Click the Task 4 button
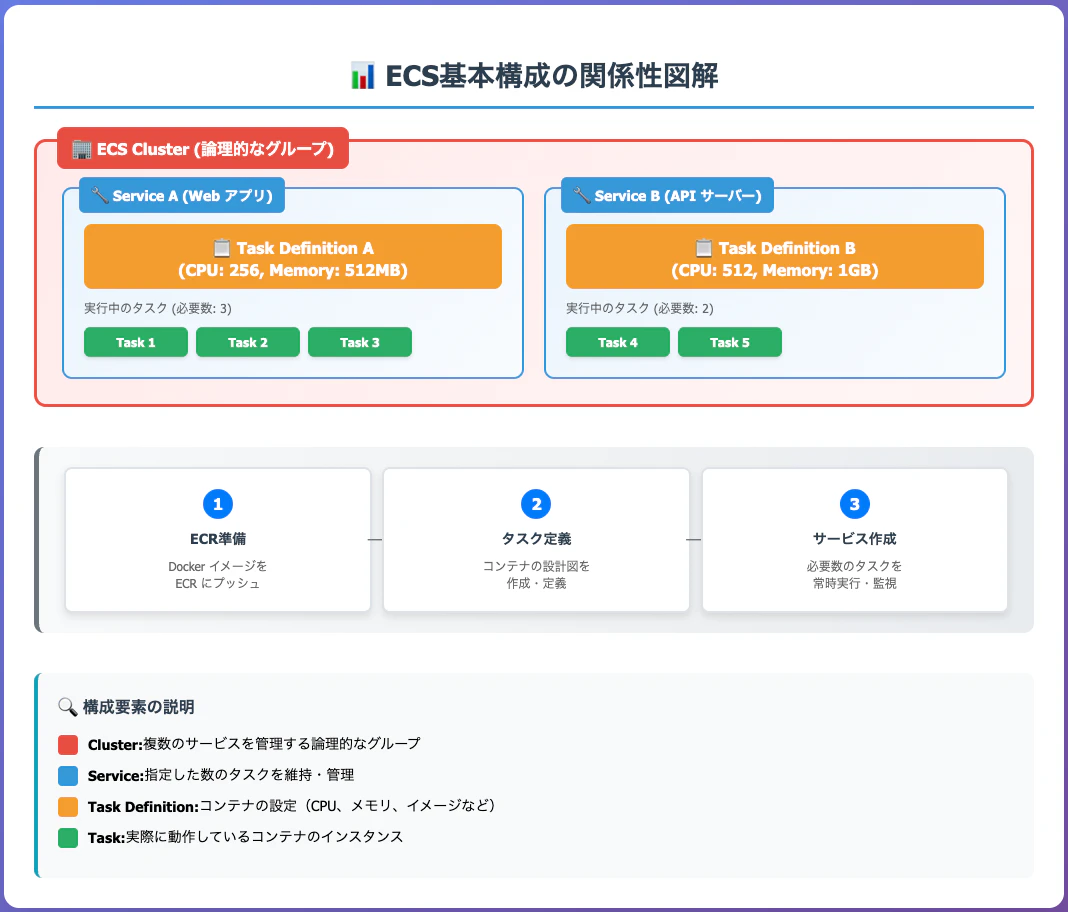The width and height of the screenshot is (1068, 912). [618, 342]
